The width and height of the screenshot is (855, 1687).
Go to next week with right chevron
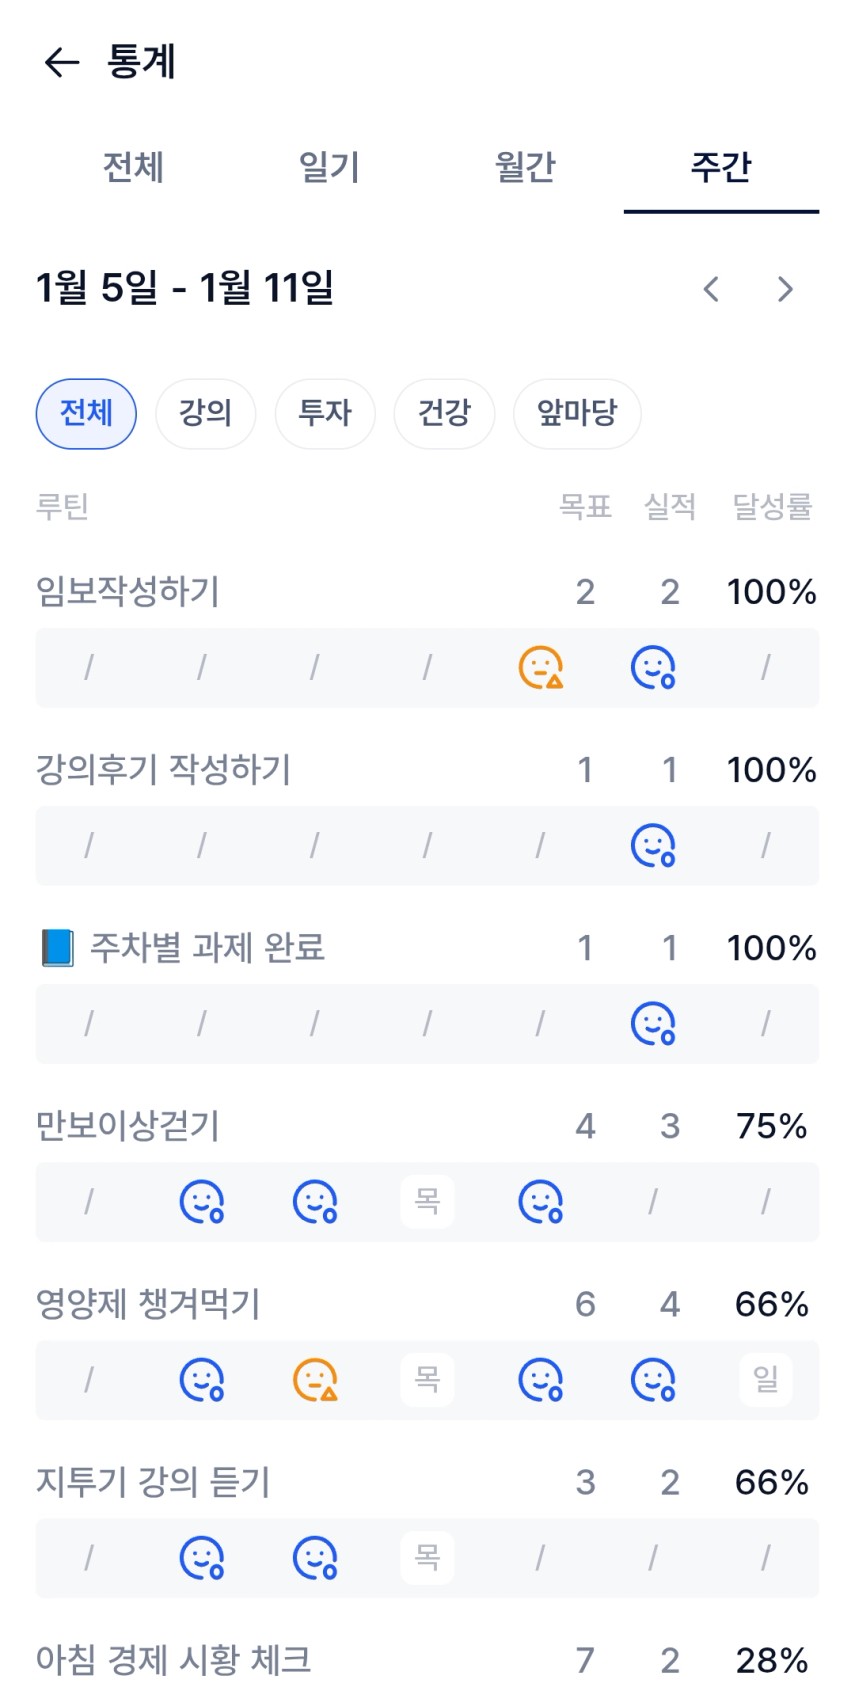pyautogui.click(x=785, y=289)
